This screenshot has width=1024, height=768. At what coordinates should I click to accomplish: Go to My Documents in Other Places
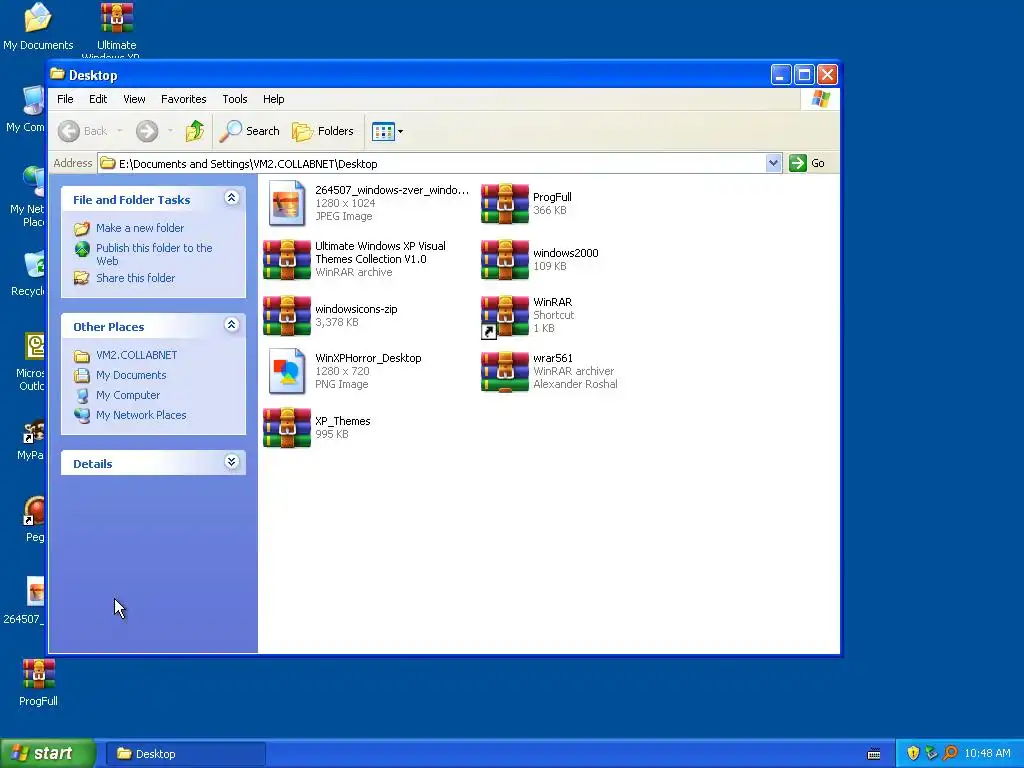click(131, 375)
